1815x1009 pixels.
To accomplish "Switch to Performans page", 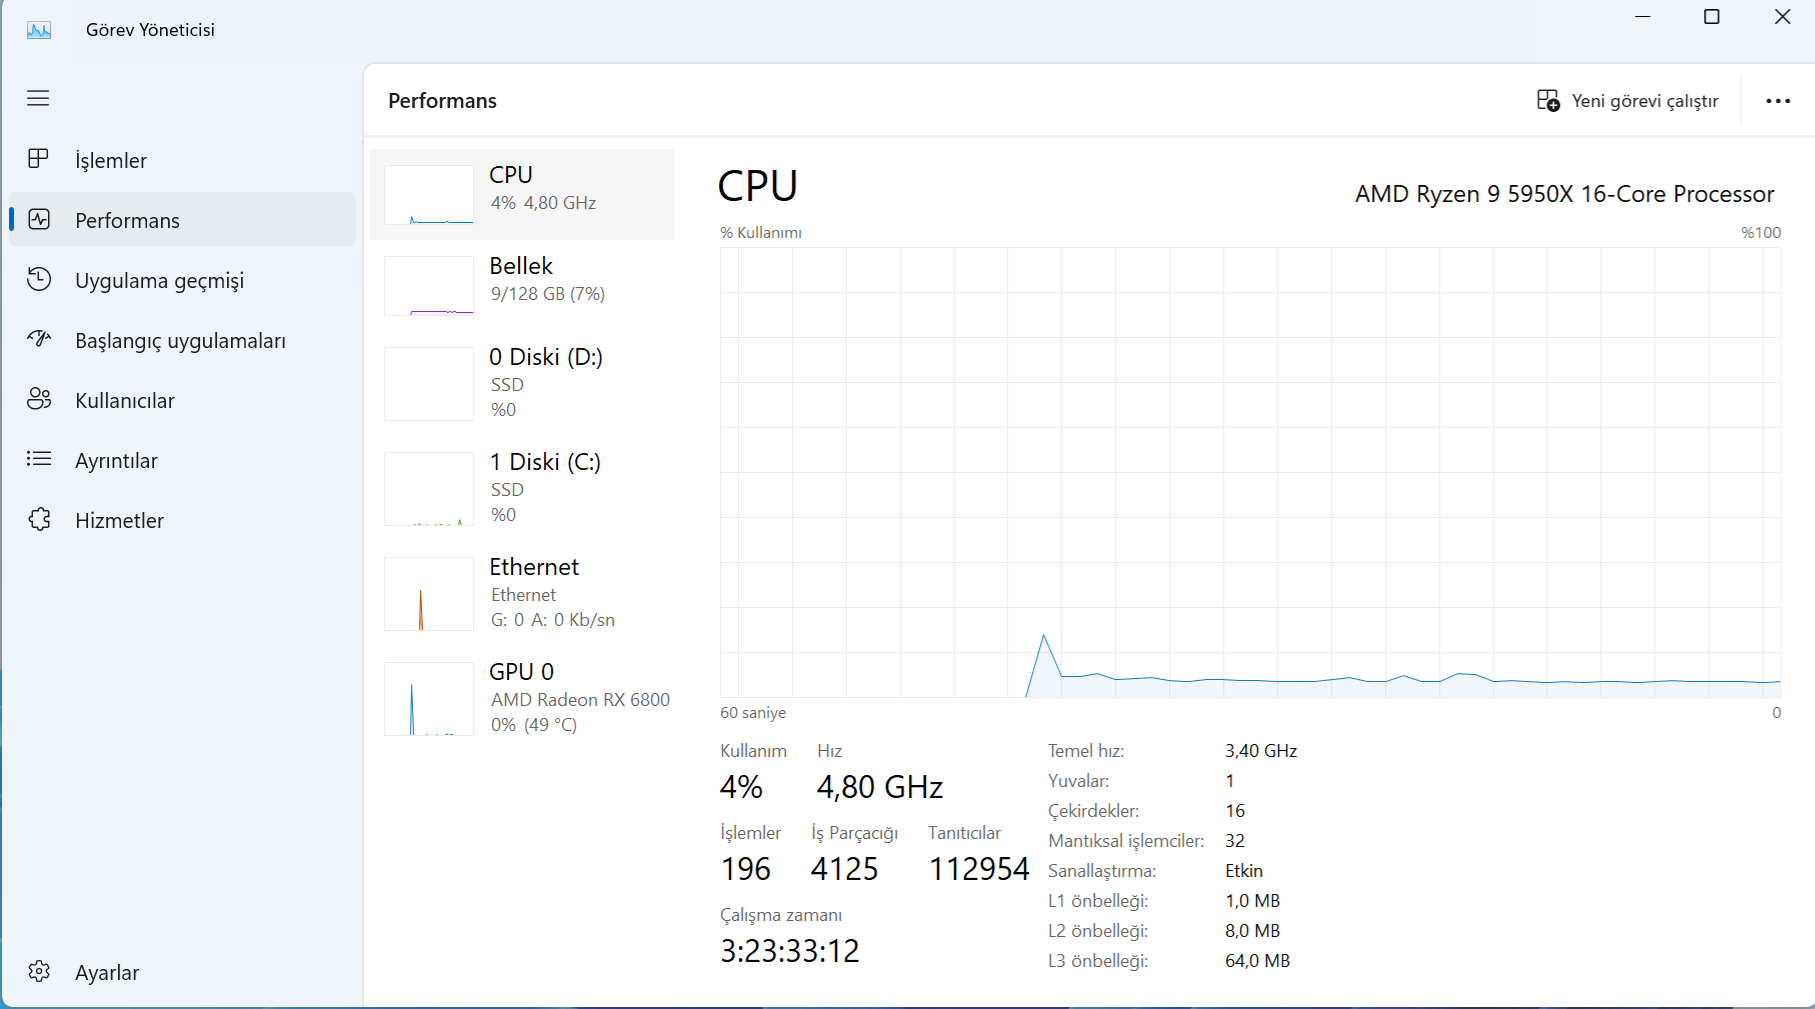I will click(182, 220).
